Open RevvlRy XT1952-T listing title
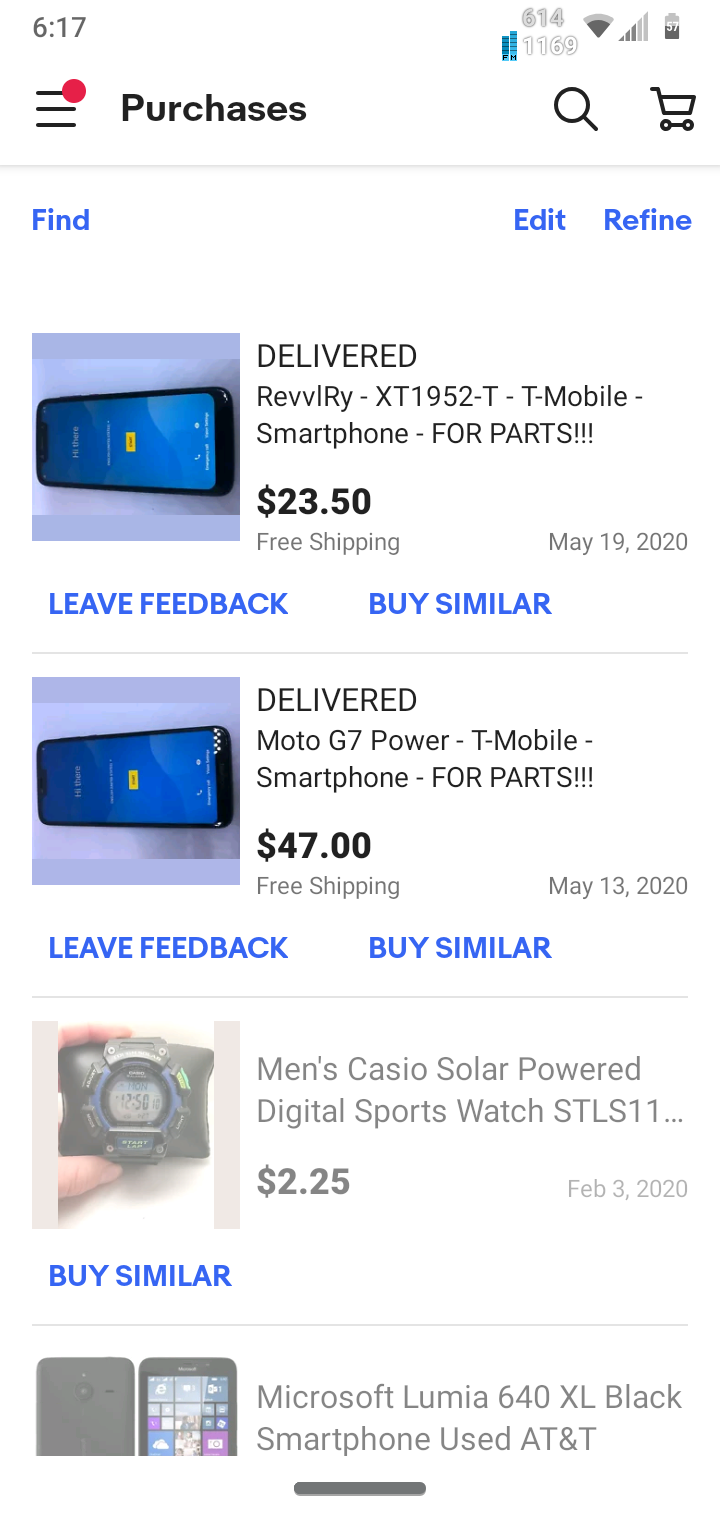This screenshot has height=1520, width=720. [449, 415]
